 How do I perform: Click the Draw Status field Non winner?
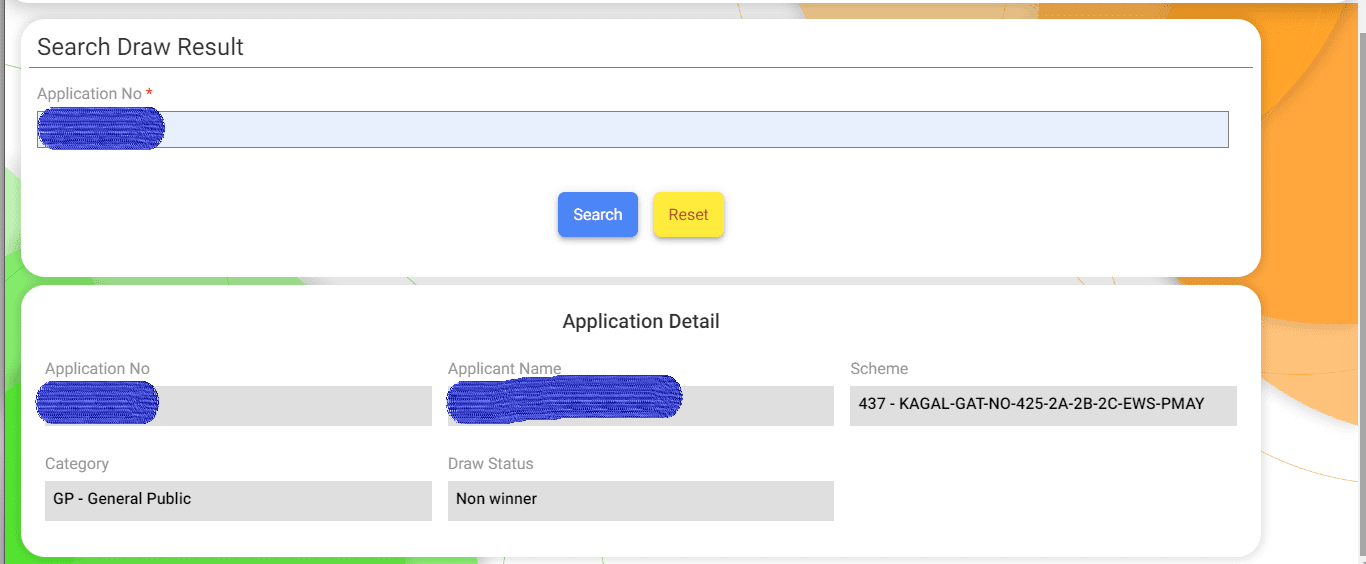(641, 500)
